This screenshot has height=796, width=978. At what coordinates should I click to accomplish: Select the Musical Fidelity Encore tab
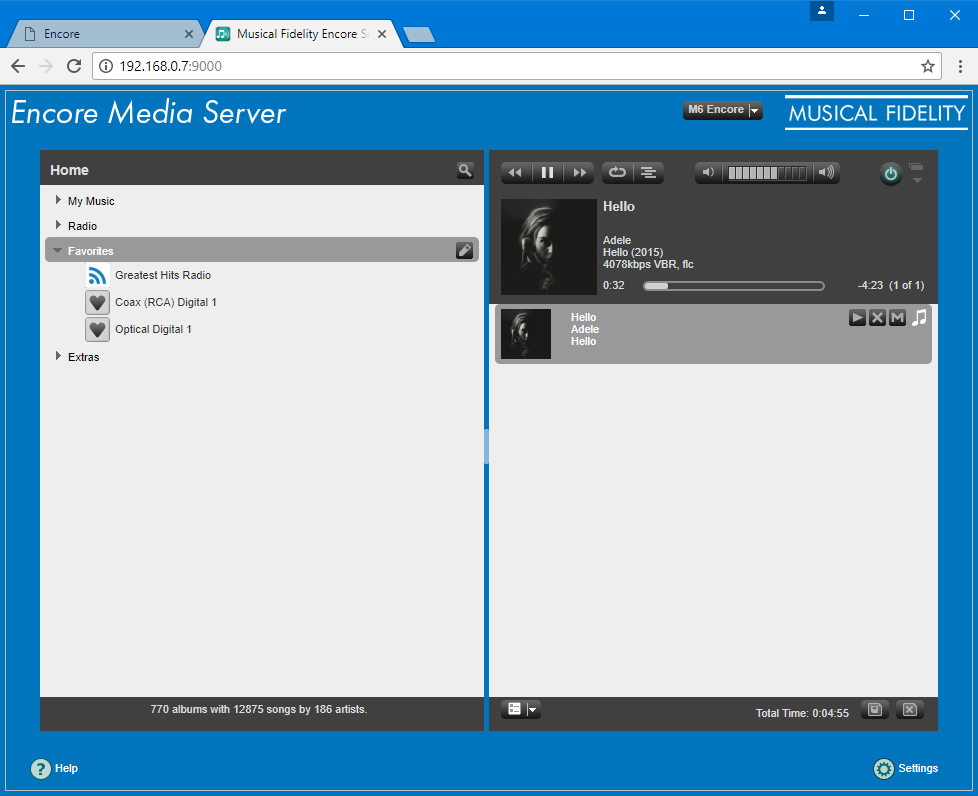click(299, 34)
